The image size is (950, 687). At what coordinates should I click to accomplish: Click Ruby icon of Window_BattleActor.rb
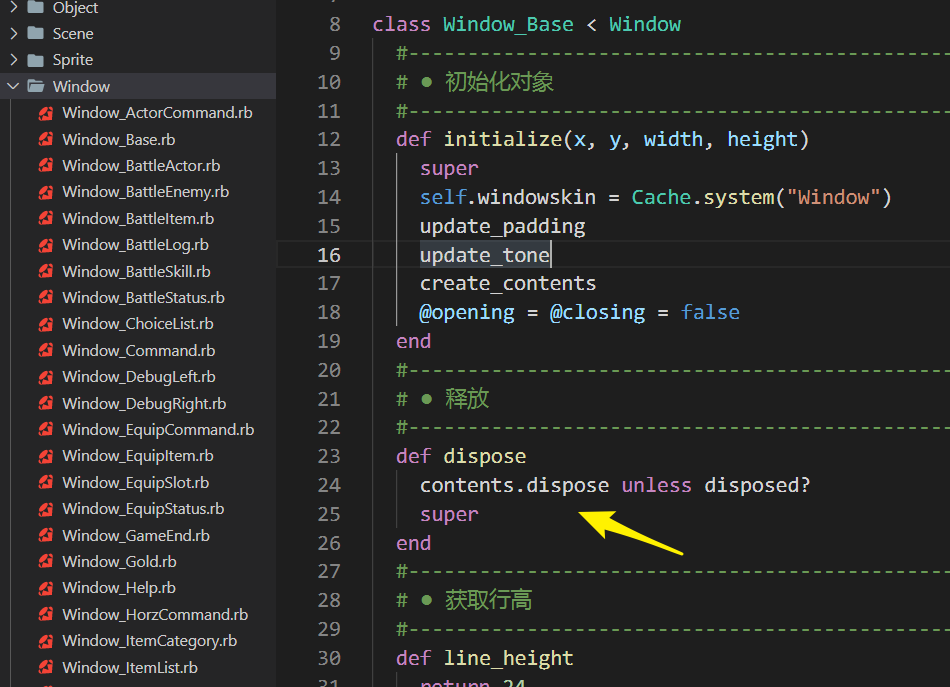[x=46, y=165]
